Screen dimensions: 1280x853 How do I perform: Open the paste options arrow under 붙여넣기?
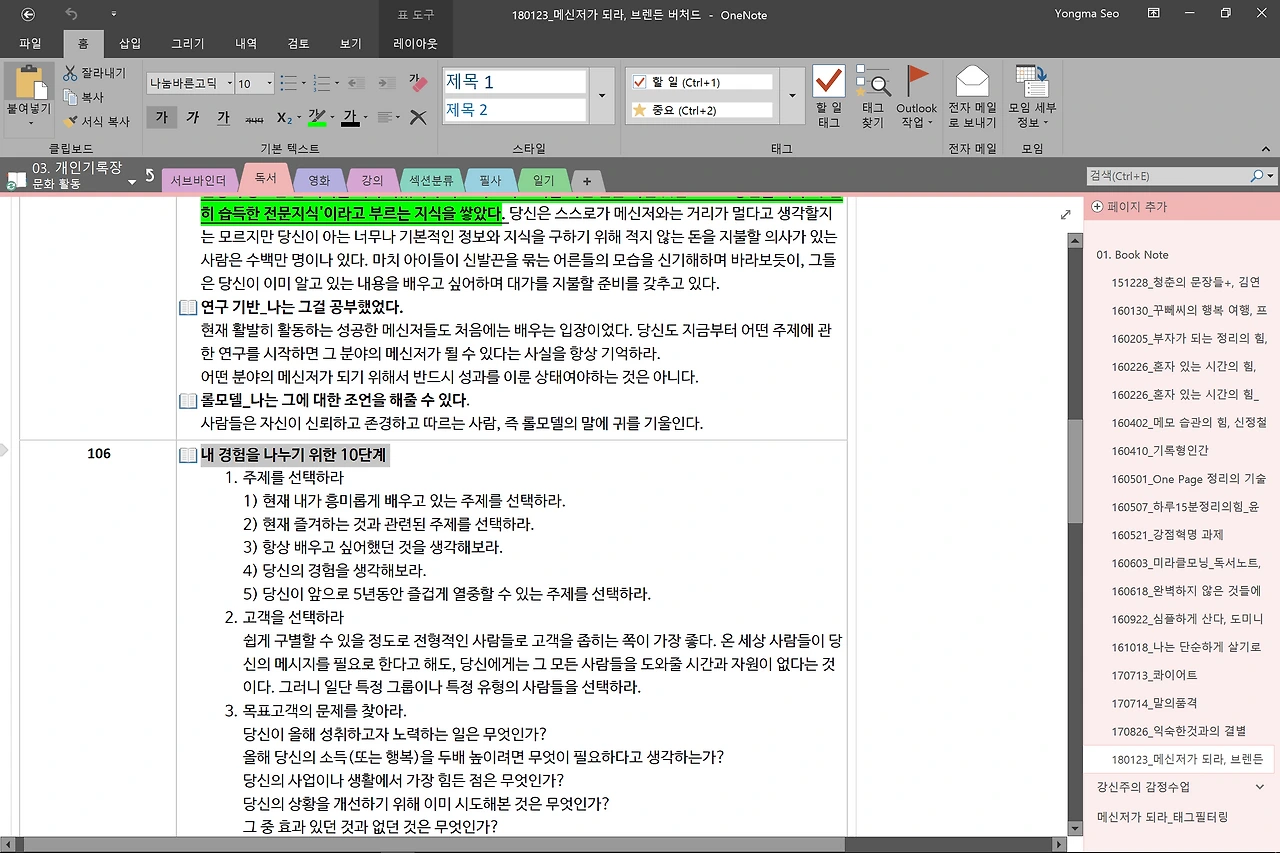click(x=29, y=123)
